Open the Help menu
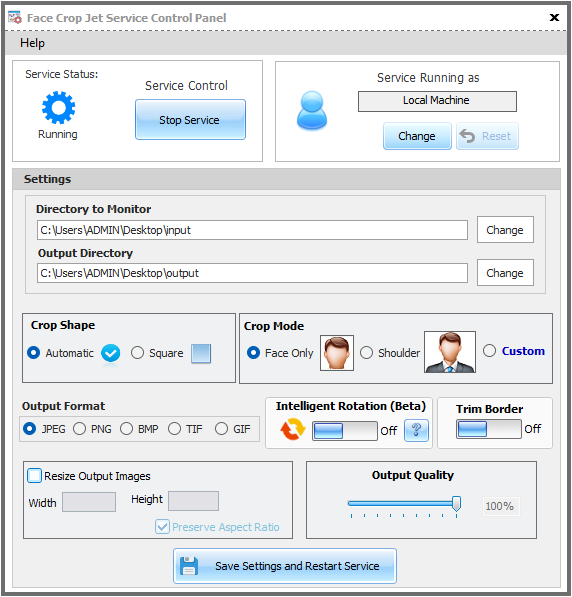Screen dimensions: 572x597 [32, 43]
